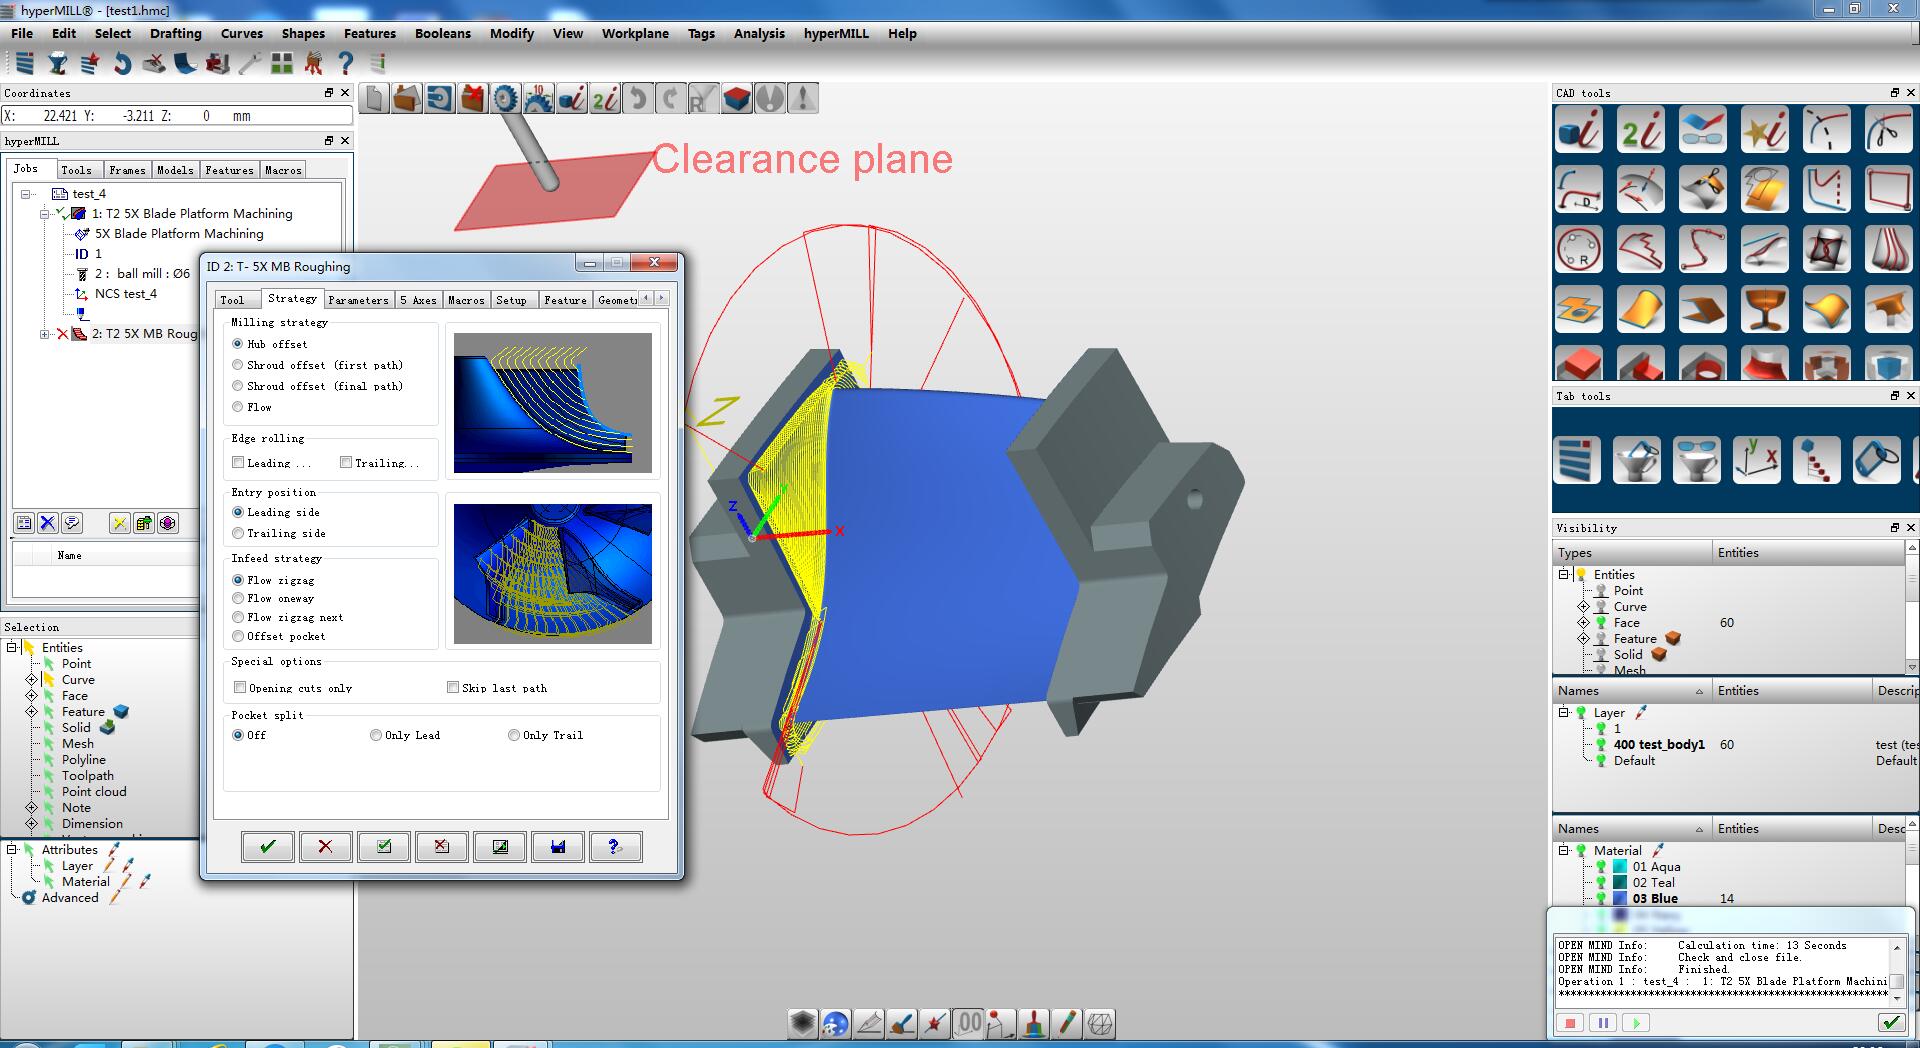The width and height of the screenshot is (1920, 1048).
Task: Open the Workplane menu
Action: 635,33
